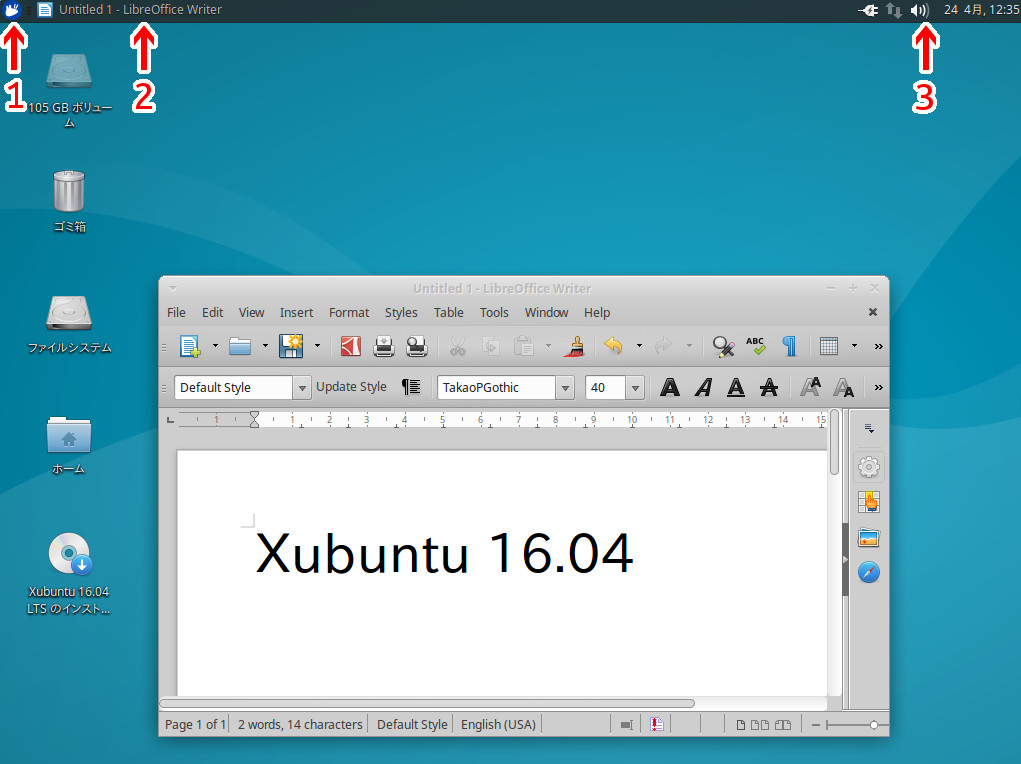Toggle Superscript formatting
The height and width of the screenshot is (764, 1021).
pyautogui.click(x=810, y=387)
